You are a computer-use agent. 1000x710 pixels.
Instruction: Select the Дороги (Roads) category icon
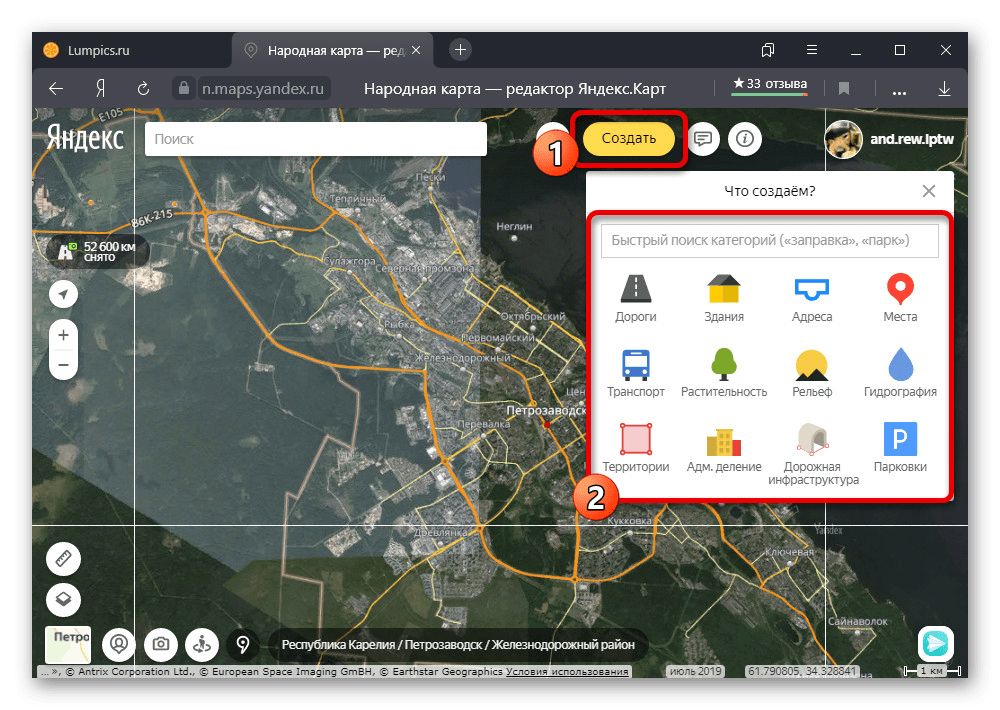coord(636,290)
